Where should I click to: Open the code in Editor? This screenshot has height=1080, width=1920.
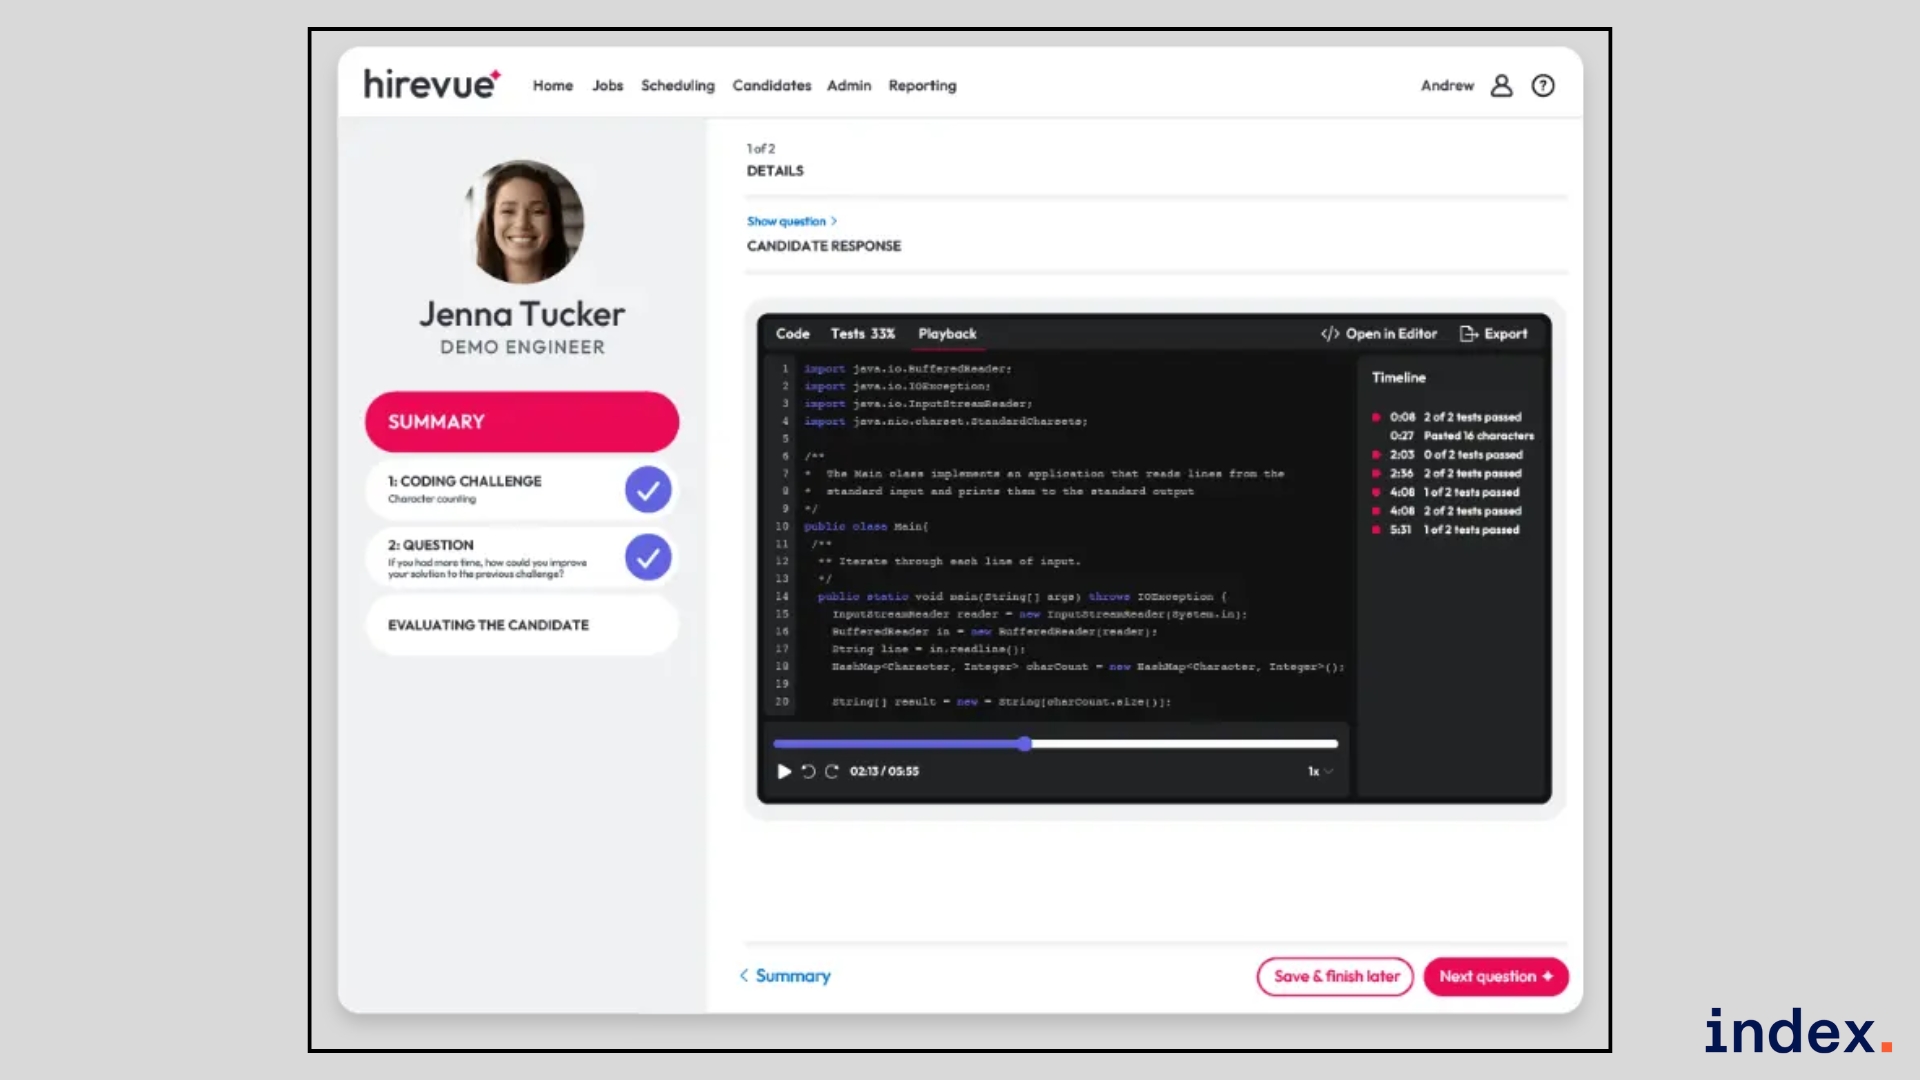pyautogui.click(x=1379, y=334)
